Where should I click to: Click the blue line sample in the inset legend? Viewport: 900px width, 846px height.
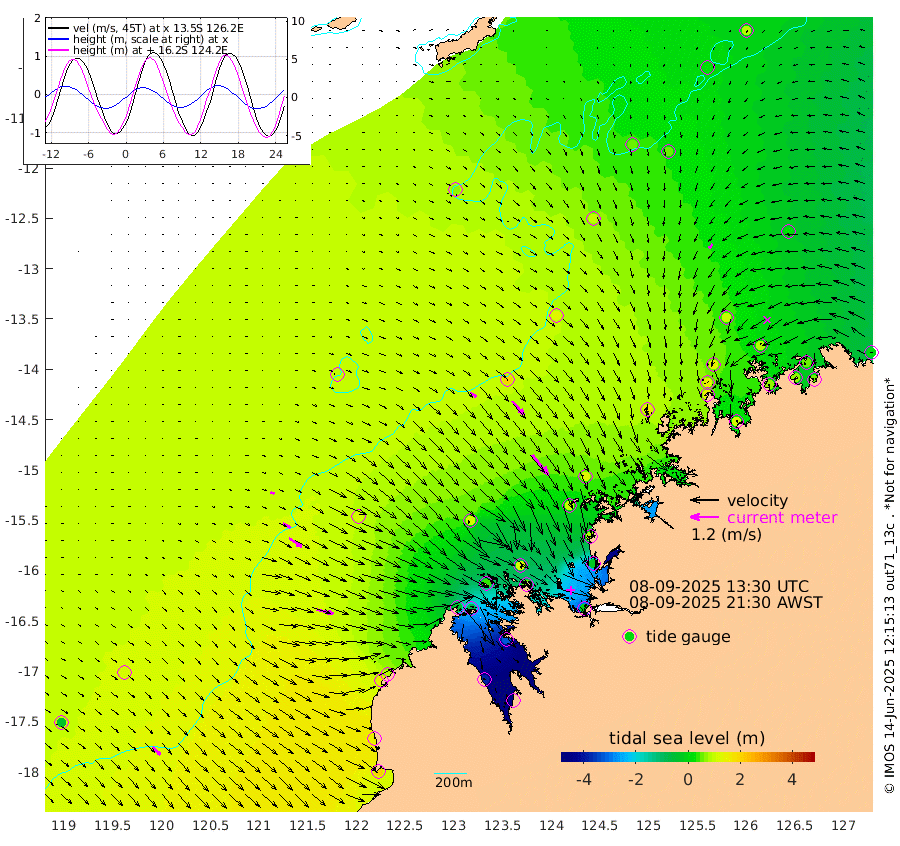coord(58,39)
